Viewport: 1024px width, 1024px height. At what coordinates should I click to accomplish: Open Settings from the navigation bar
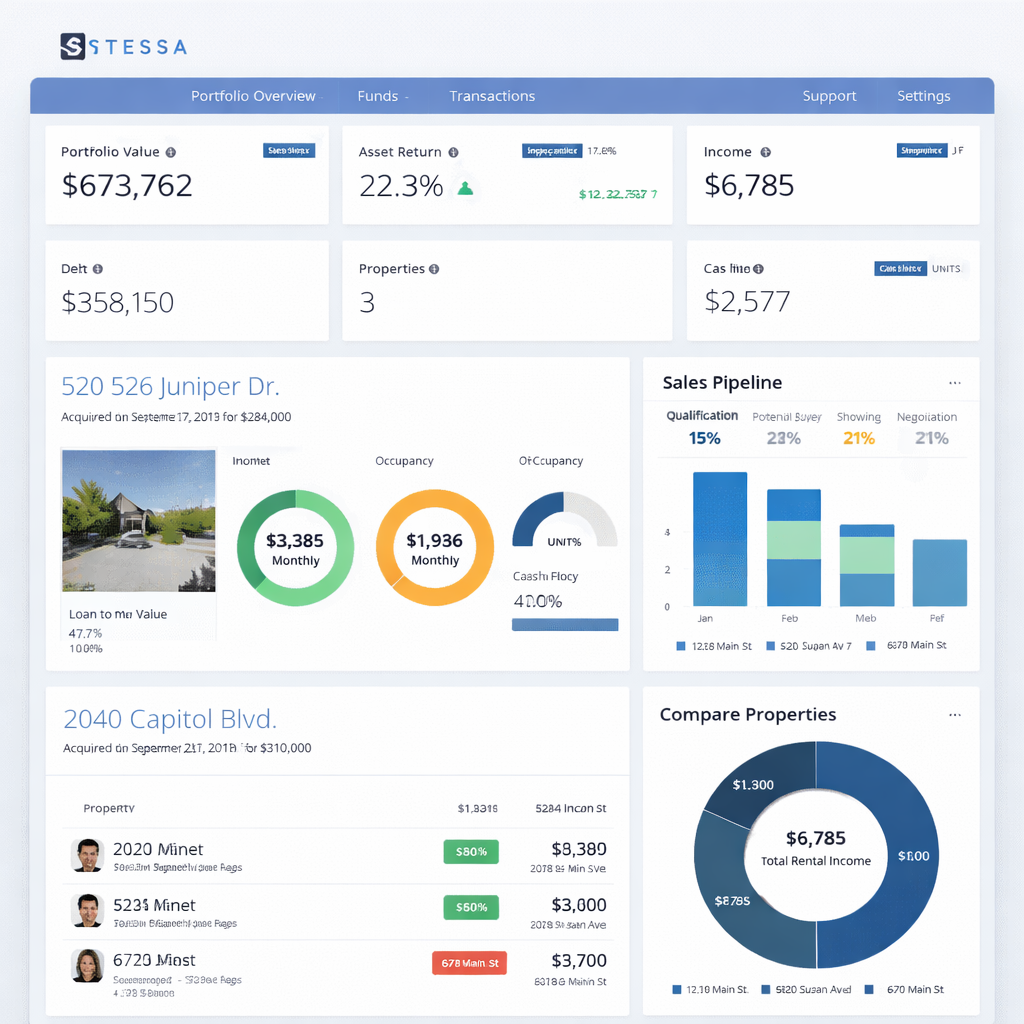(923, 96)
